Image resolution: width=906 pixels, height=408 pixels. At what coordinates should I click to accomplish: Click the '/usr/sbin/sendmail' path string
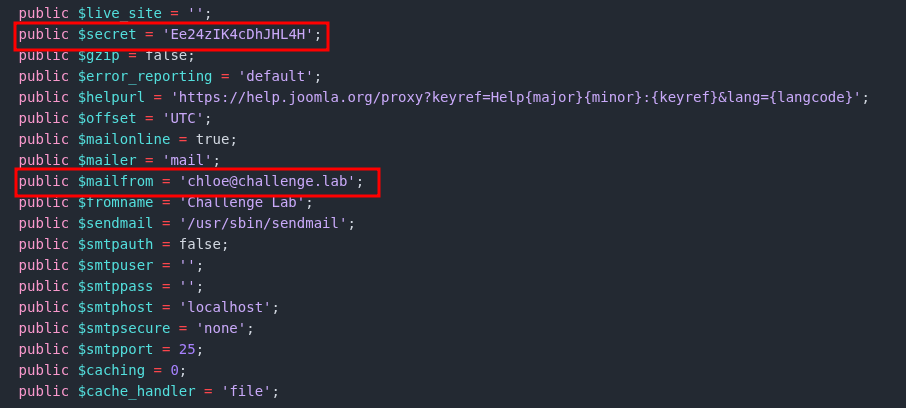[x=267, y=223]
